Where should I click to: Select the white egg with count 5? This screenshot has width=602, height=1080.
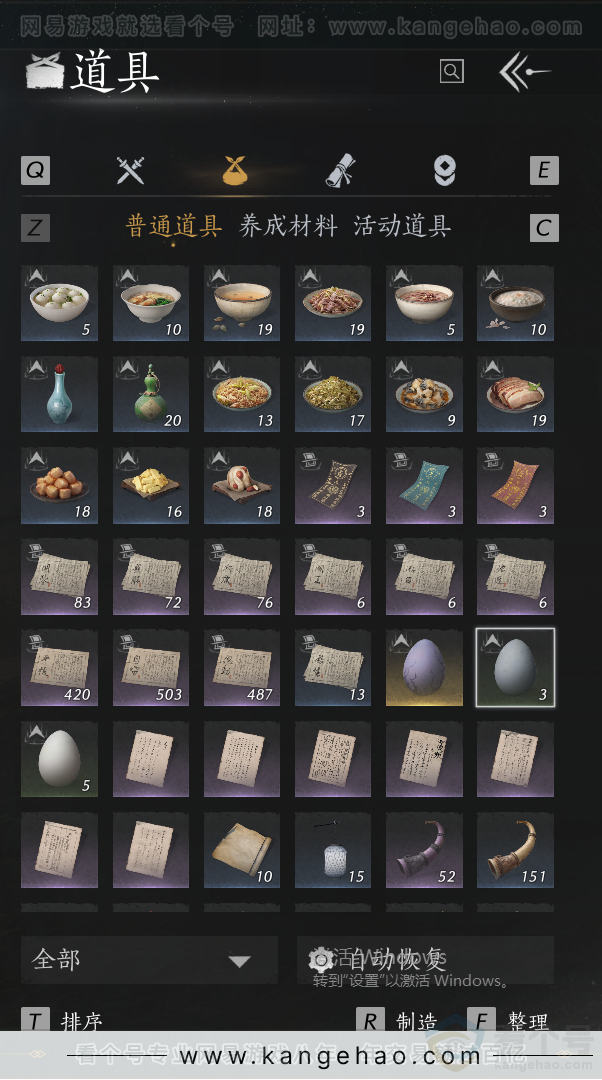[x=59, y=758]
